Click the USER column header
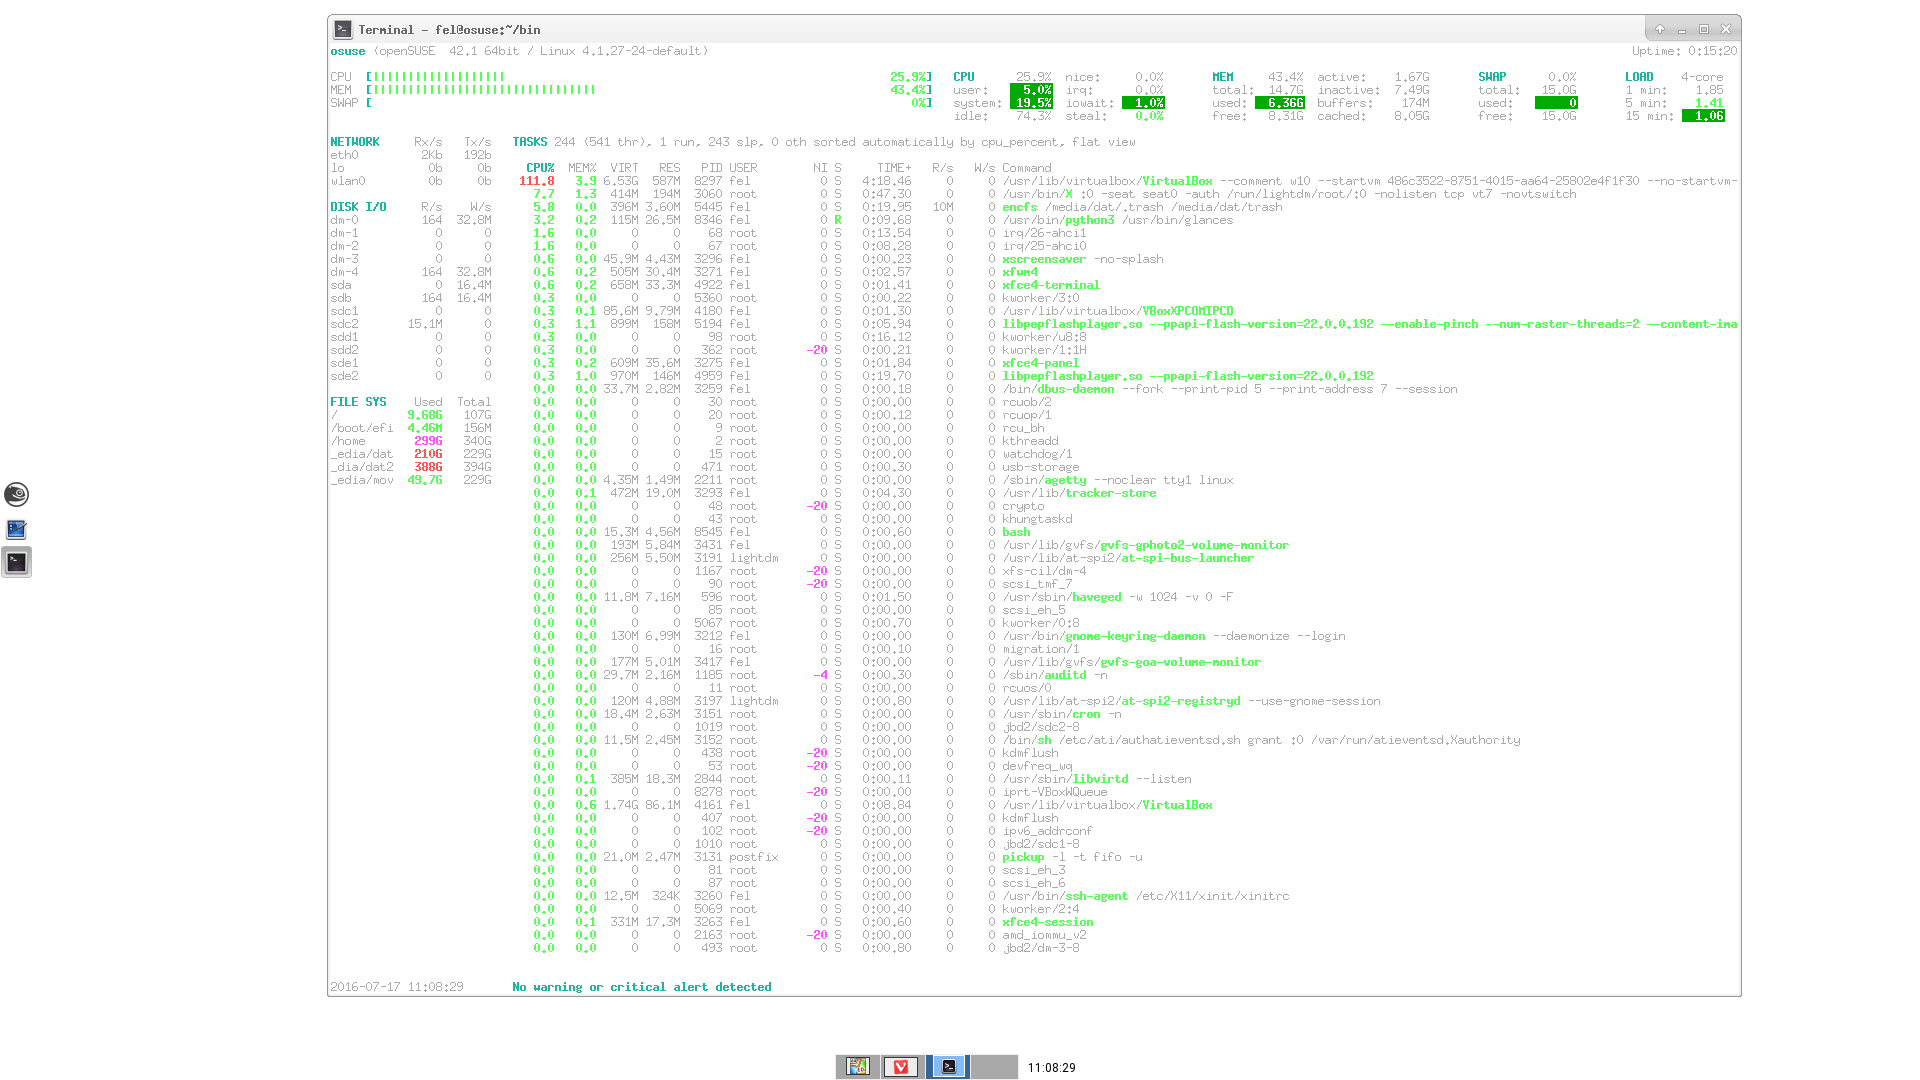The width and height of the screenshot is (1920, 1080). tap(743, 168)
